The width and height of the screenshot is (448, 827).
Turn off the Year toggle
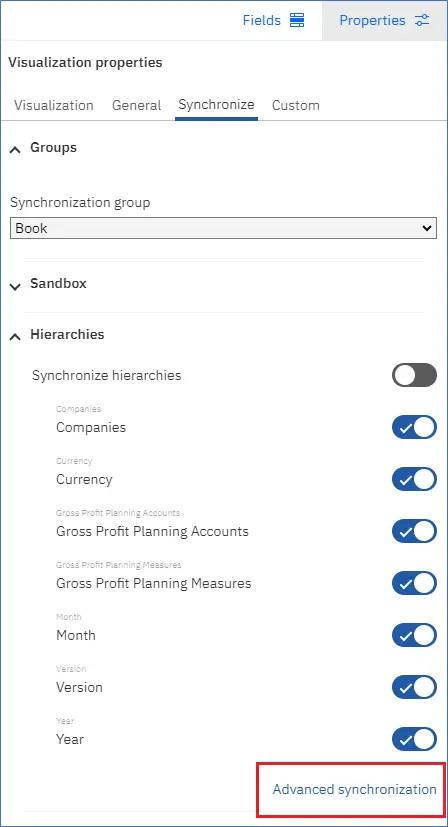414,739
